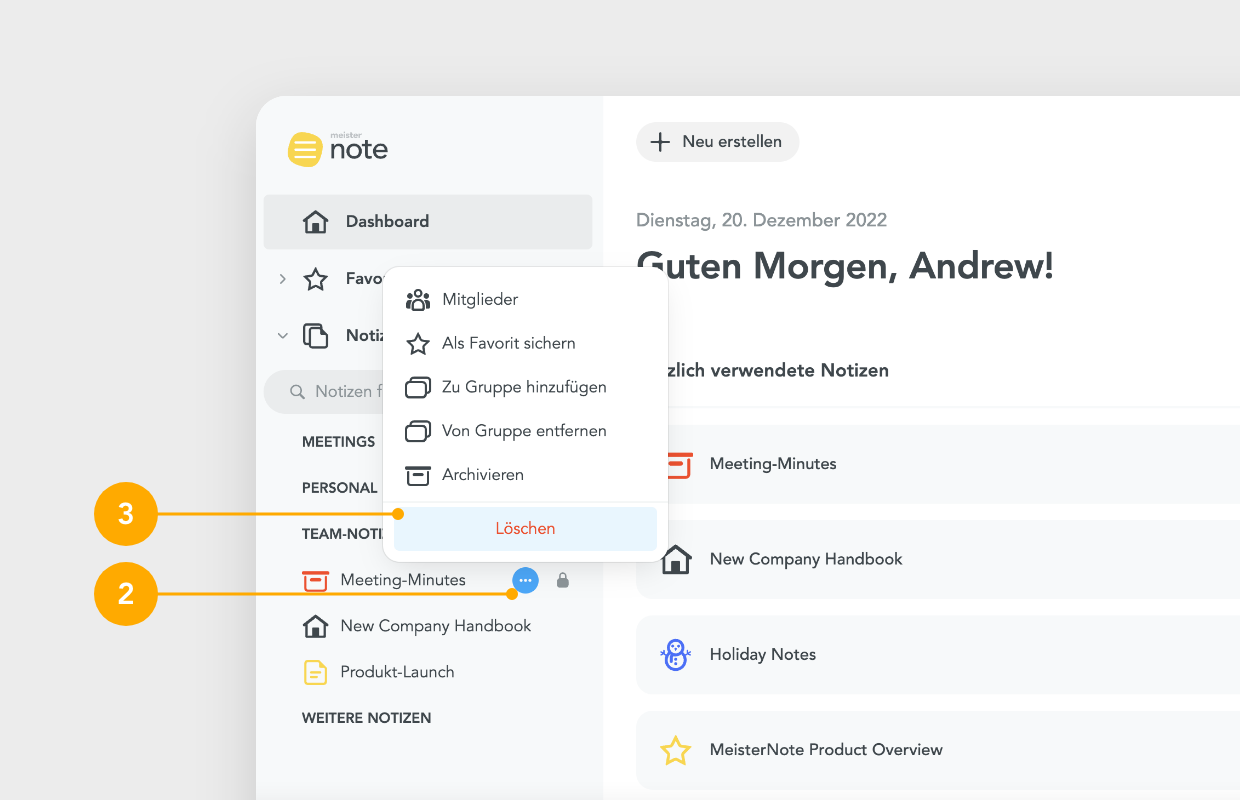
Task: Select Meeting-Minutes in the sidebar tree
Action: point(402,580)
